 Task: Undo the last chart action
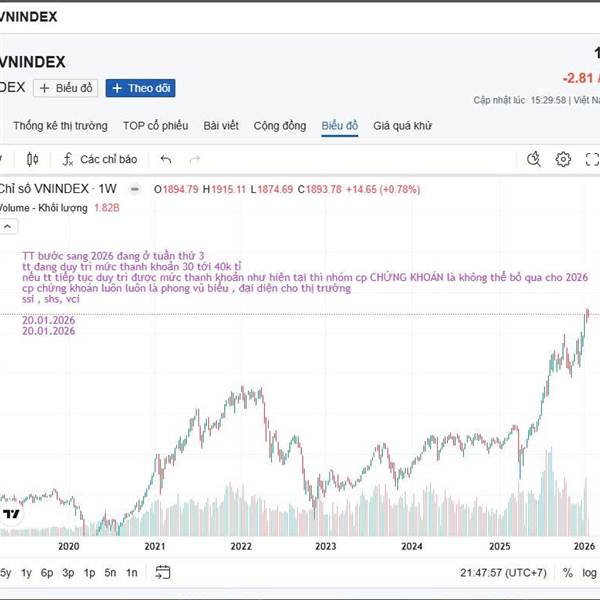166,159
